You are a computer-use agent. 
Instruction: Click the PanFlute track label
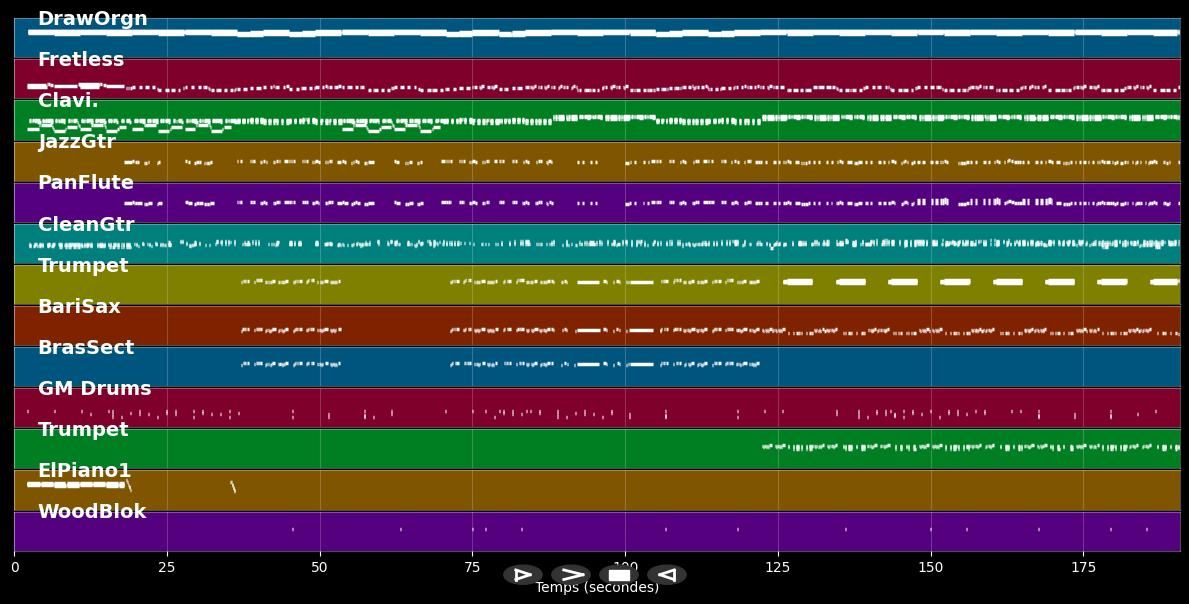pyautogui.click(x=86, y=183)
